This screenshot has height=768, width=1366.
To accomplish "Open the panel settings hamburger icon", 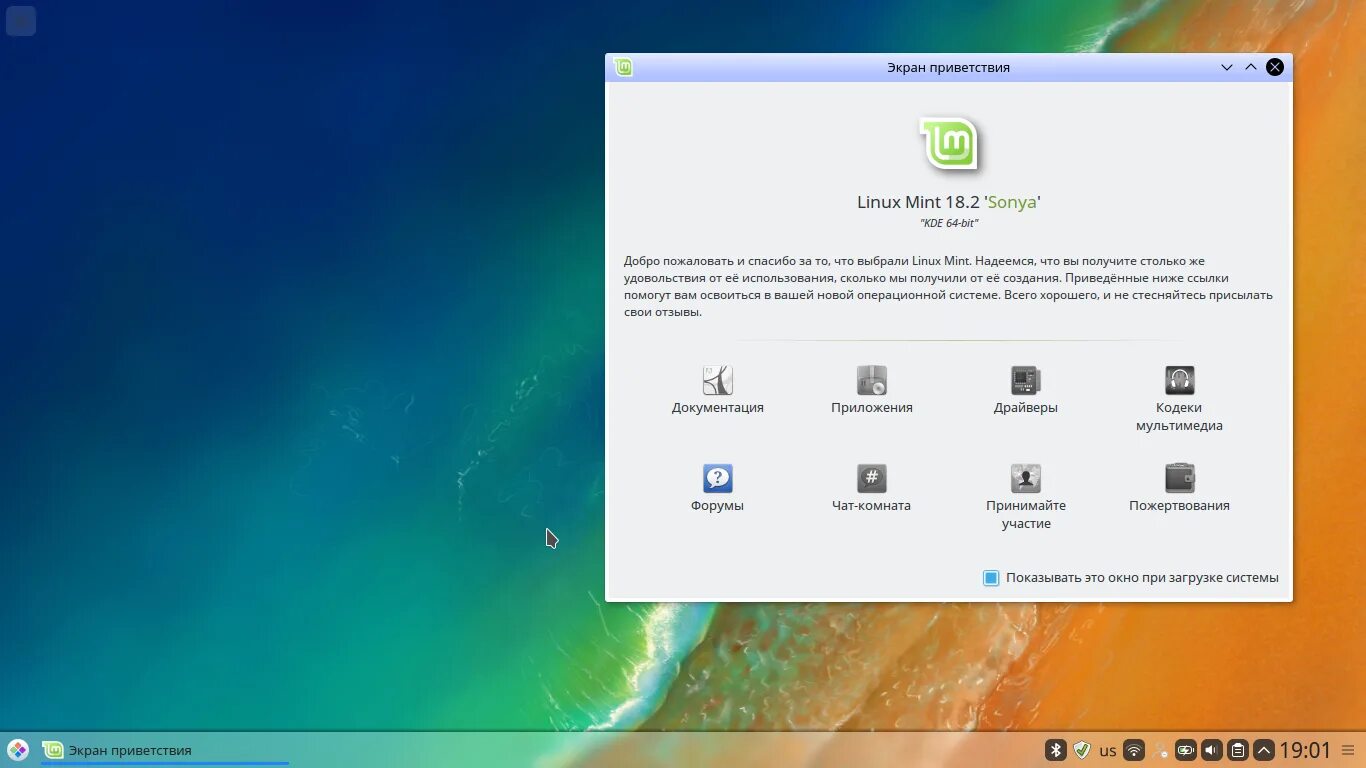I will click(1347, 750).
